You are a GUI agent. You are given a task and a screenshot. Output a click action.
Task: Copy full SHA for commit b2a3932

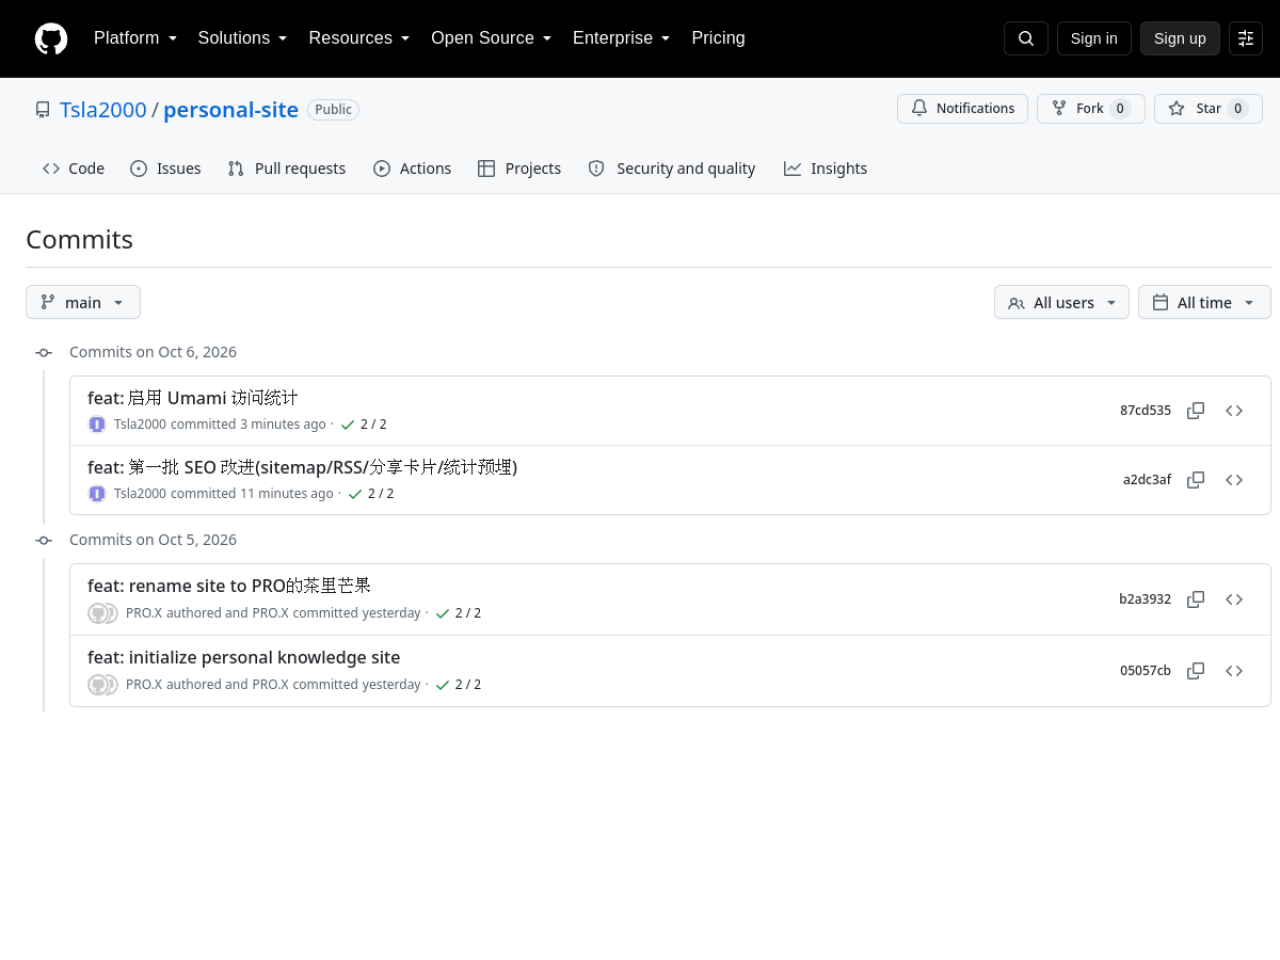point(1196,599)
